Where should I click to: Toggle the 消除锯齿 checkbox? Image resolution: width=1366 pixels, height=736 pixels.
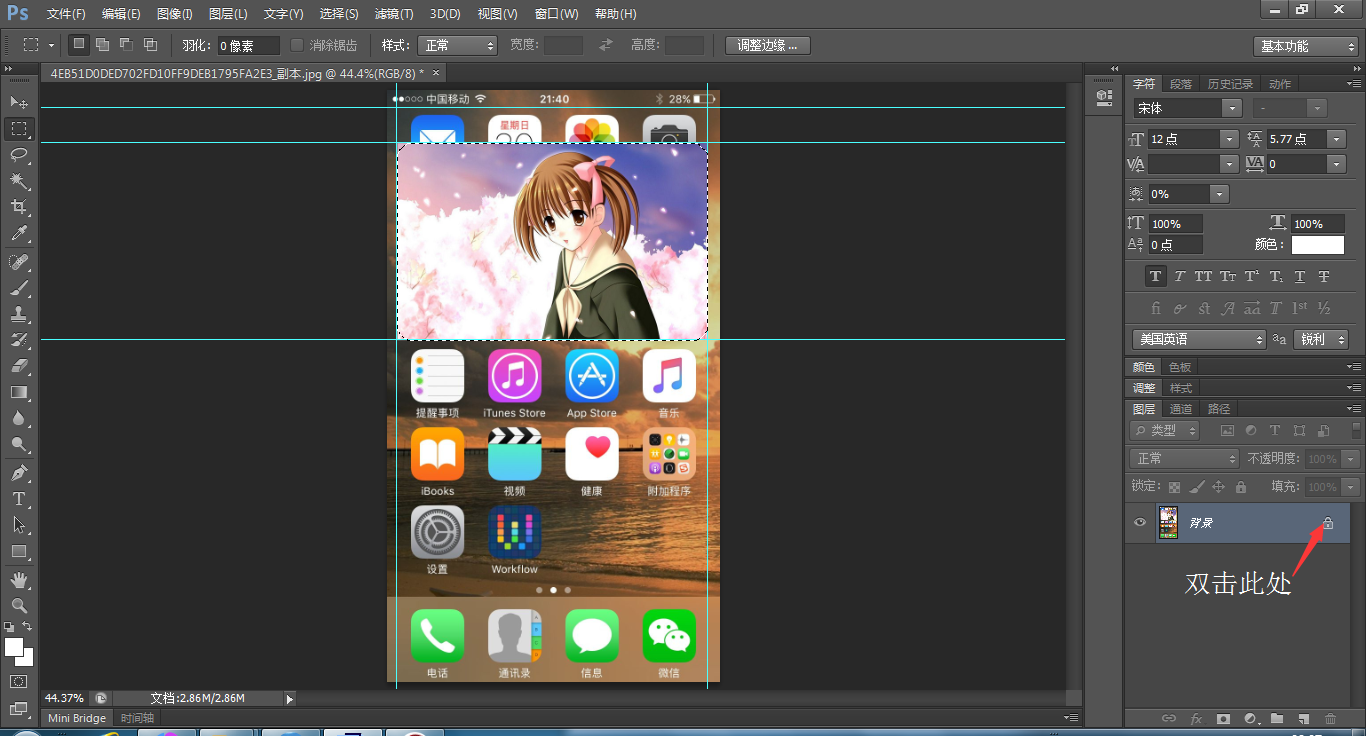(297, 45)
